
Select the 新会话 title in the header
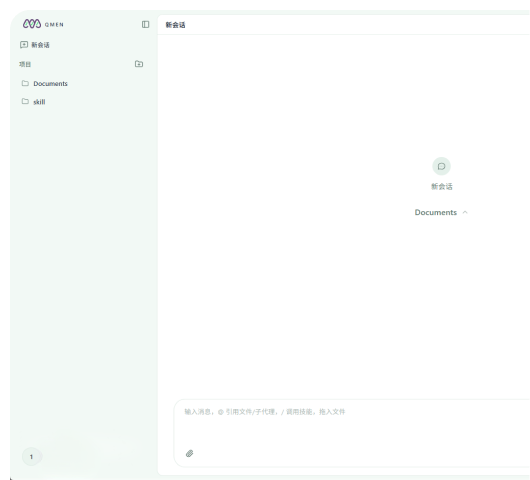tap(175, 25)
